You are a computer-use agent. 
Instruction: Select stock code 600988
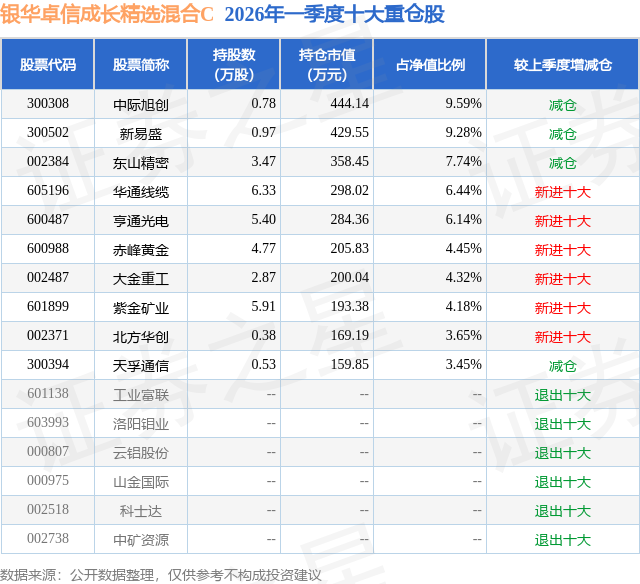coord(48,249)
